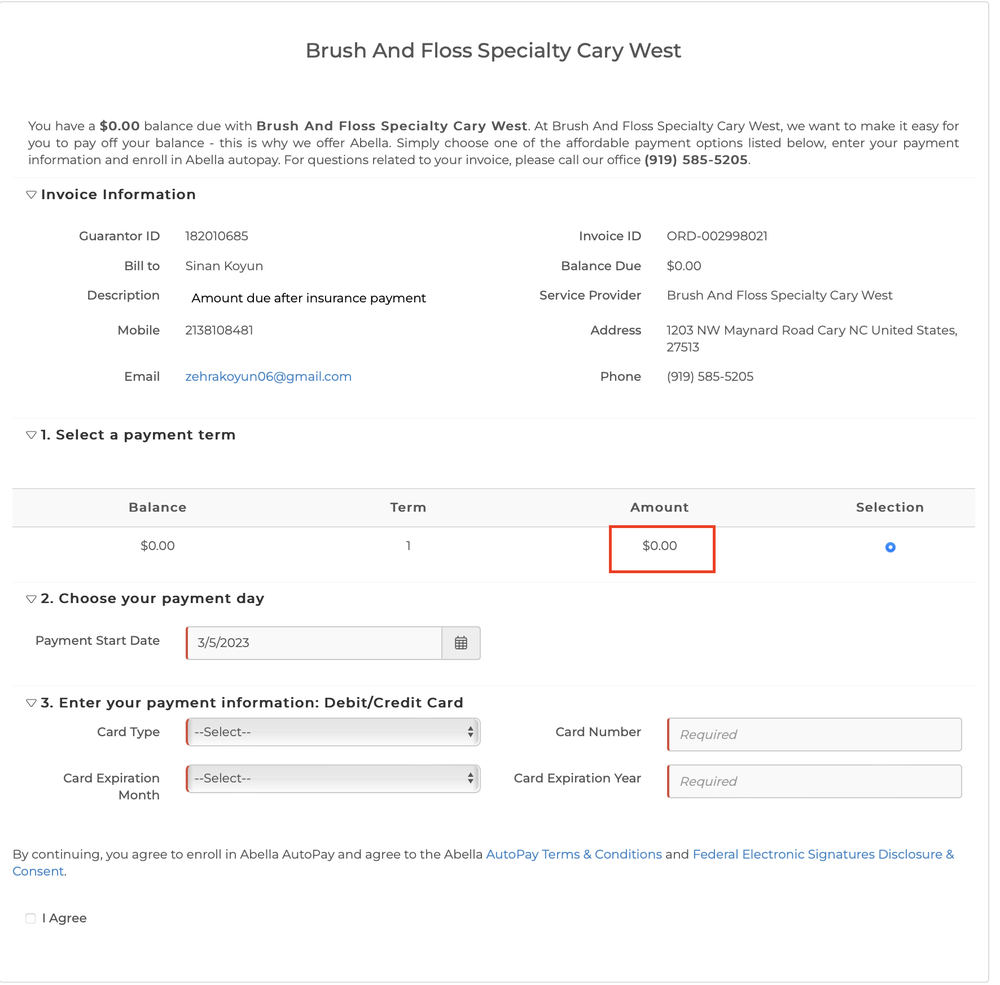Open the calendar date picker icon
Screen dimensions: 1000x985
pyautogui.click(x=461, y=643)
